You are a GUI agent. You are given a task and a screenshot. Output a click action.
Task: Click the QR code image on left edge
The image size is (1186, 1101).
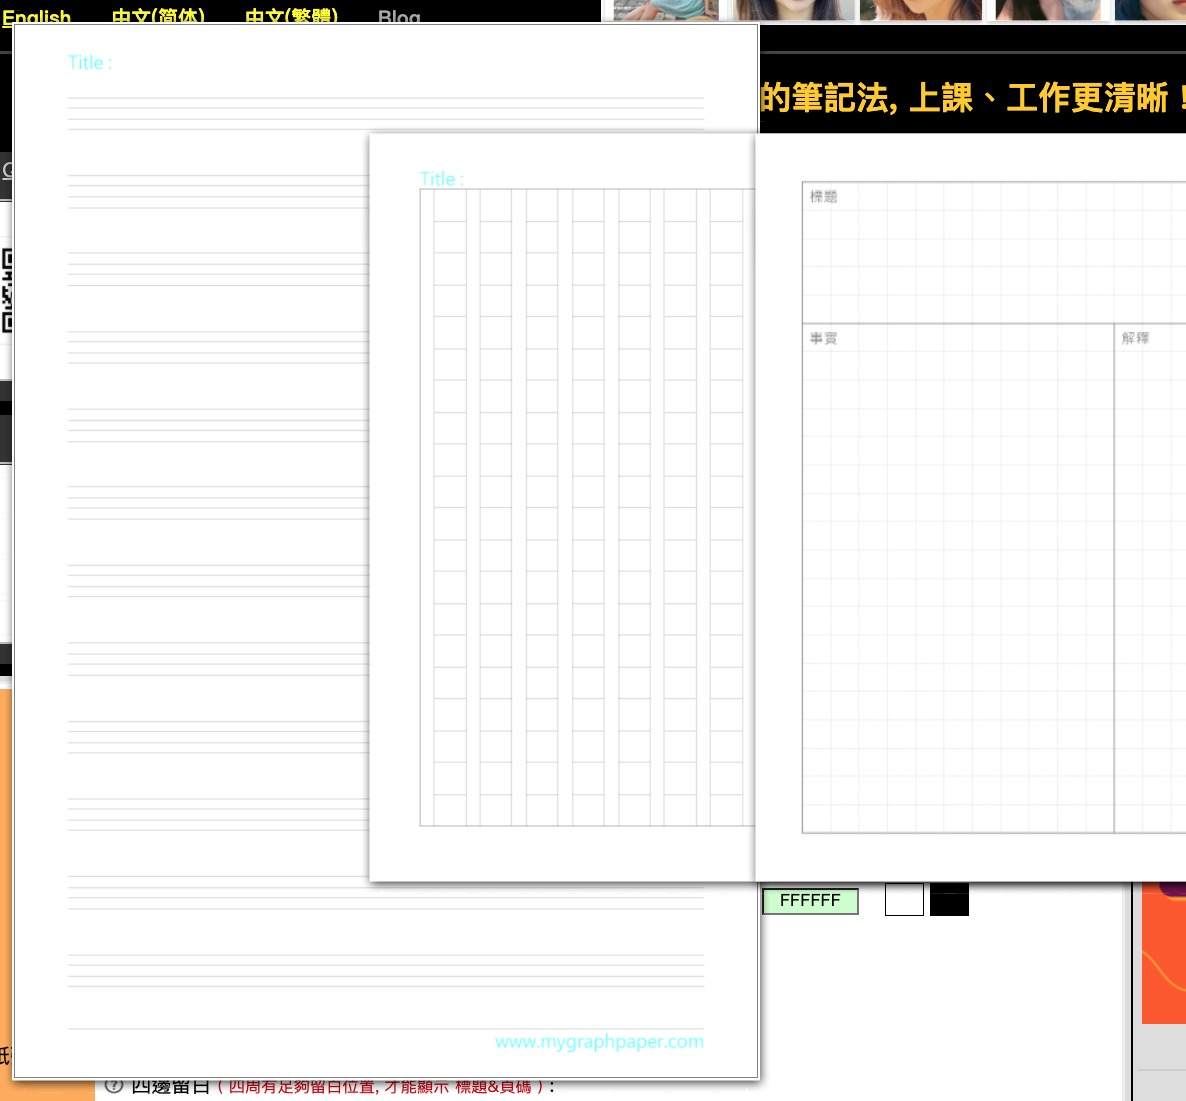tap(7, 290)
